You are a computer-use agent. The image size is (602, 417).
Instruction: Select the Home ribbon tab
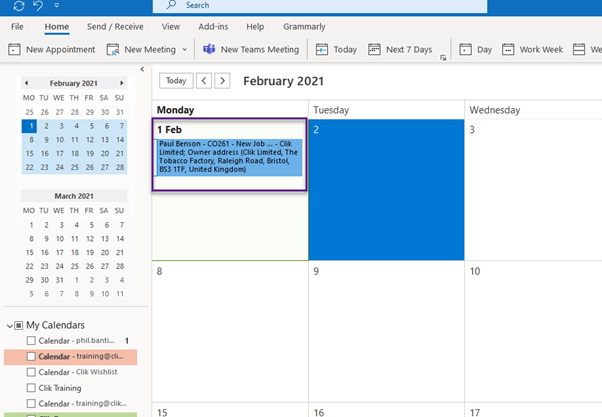point(57,26)
